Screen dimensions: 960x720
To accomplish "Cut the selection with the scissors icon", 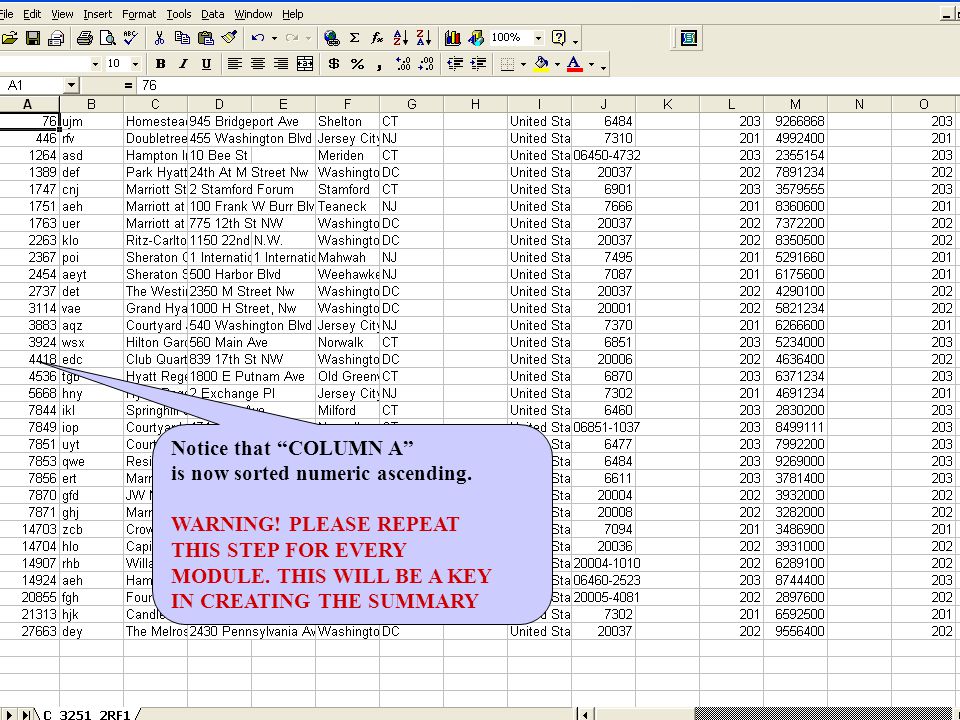I will 159,39.
